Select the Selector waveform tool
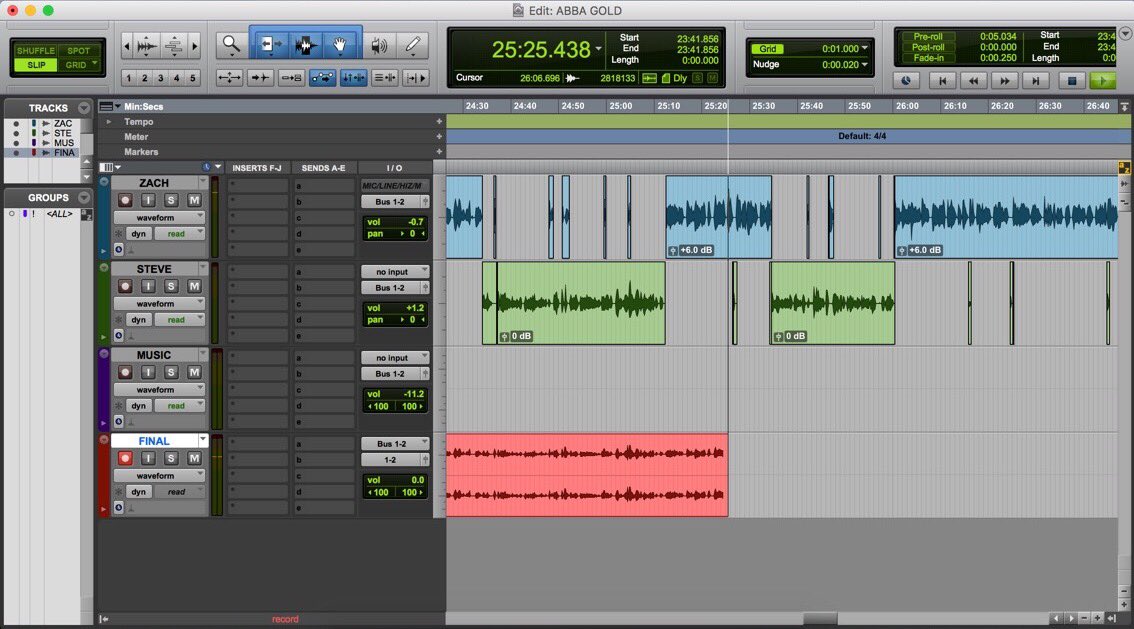 coord(304,46)
